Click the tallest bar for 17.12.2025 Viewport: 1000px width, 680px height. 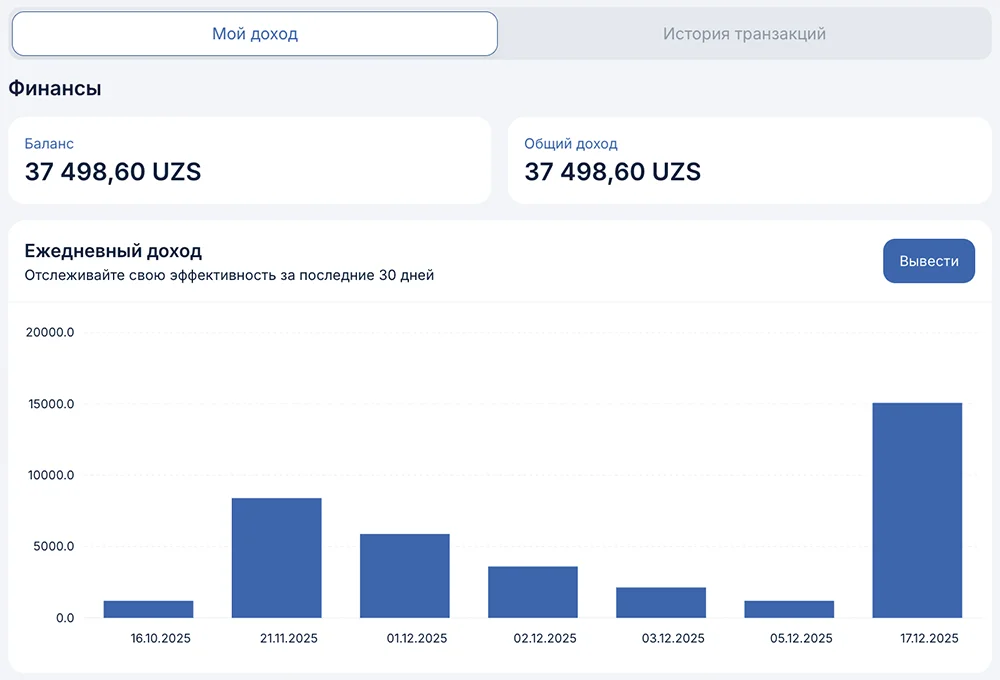click(x=917, y=510)
